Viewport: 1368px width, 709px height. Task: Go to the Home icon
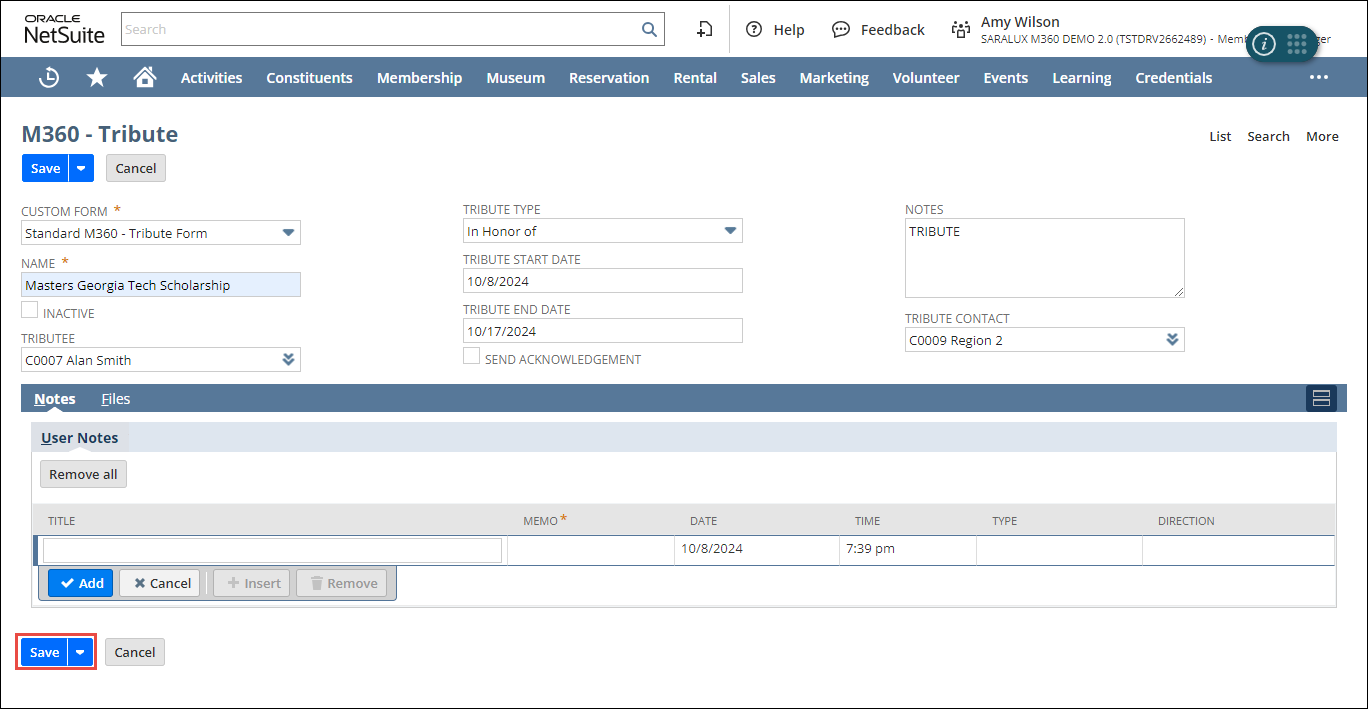[x=145, y=77]
